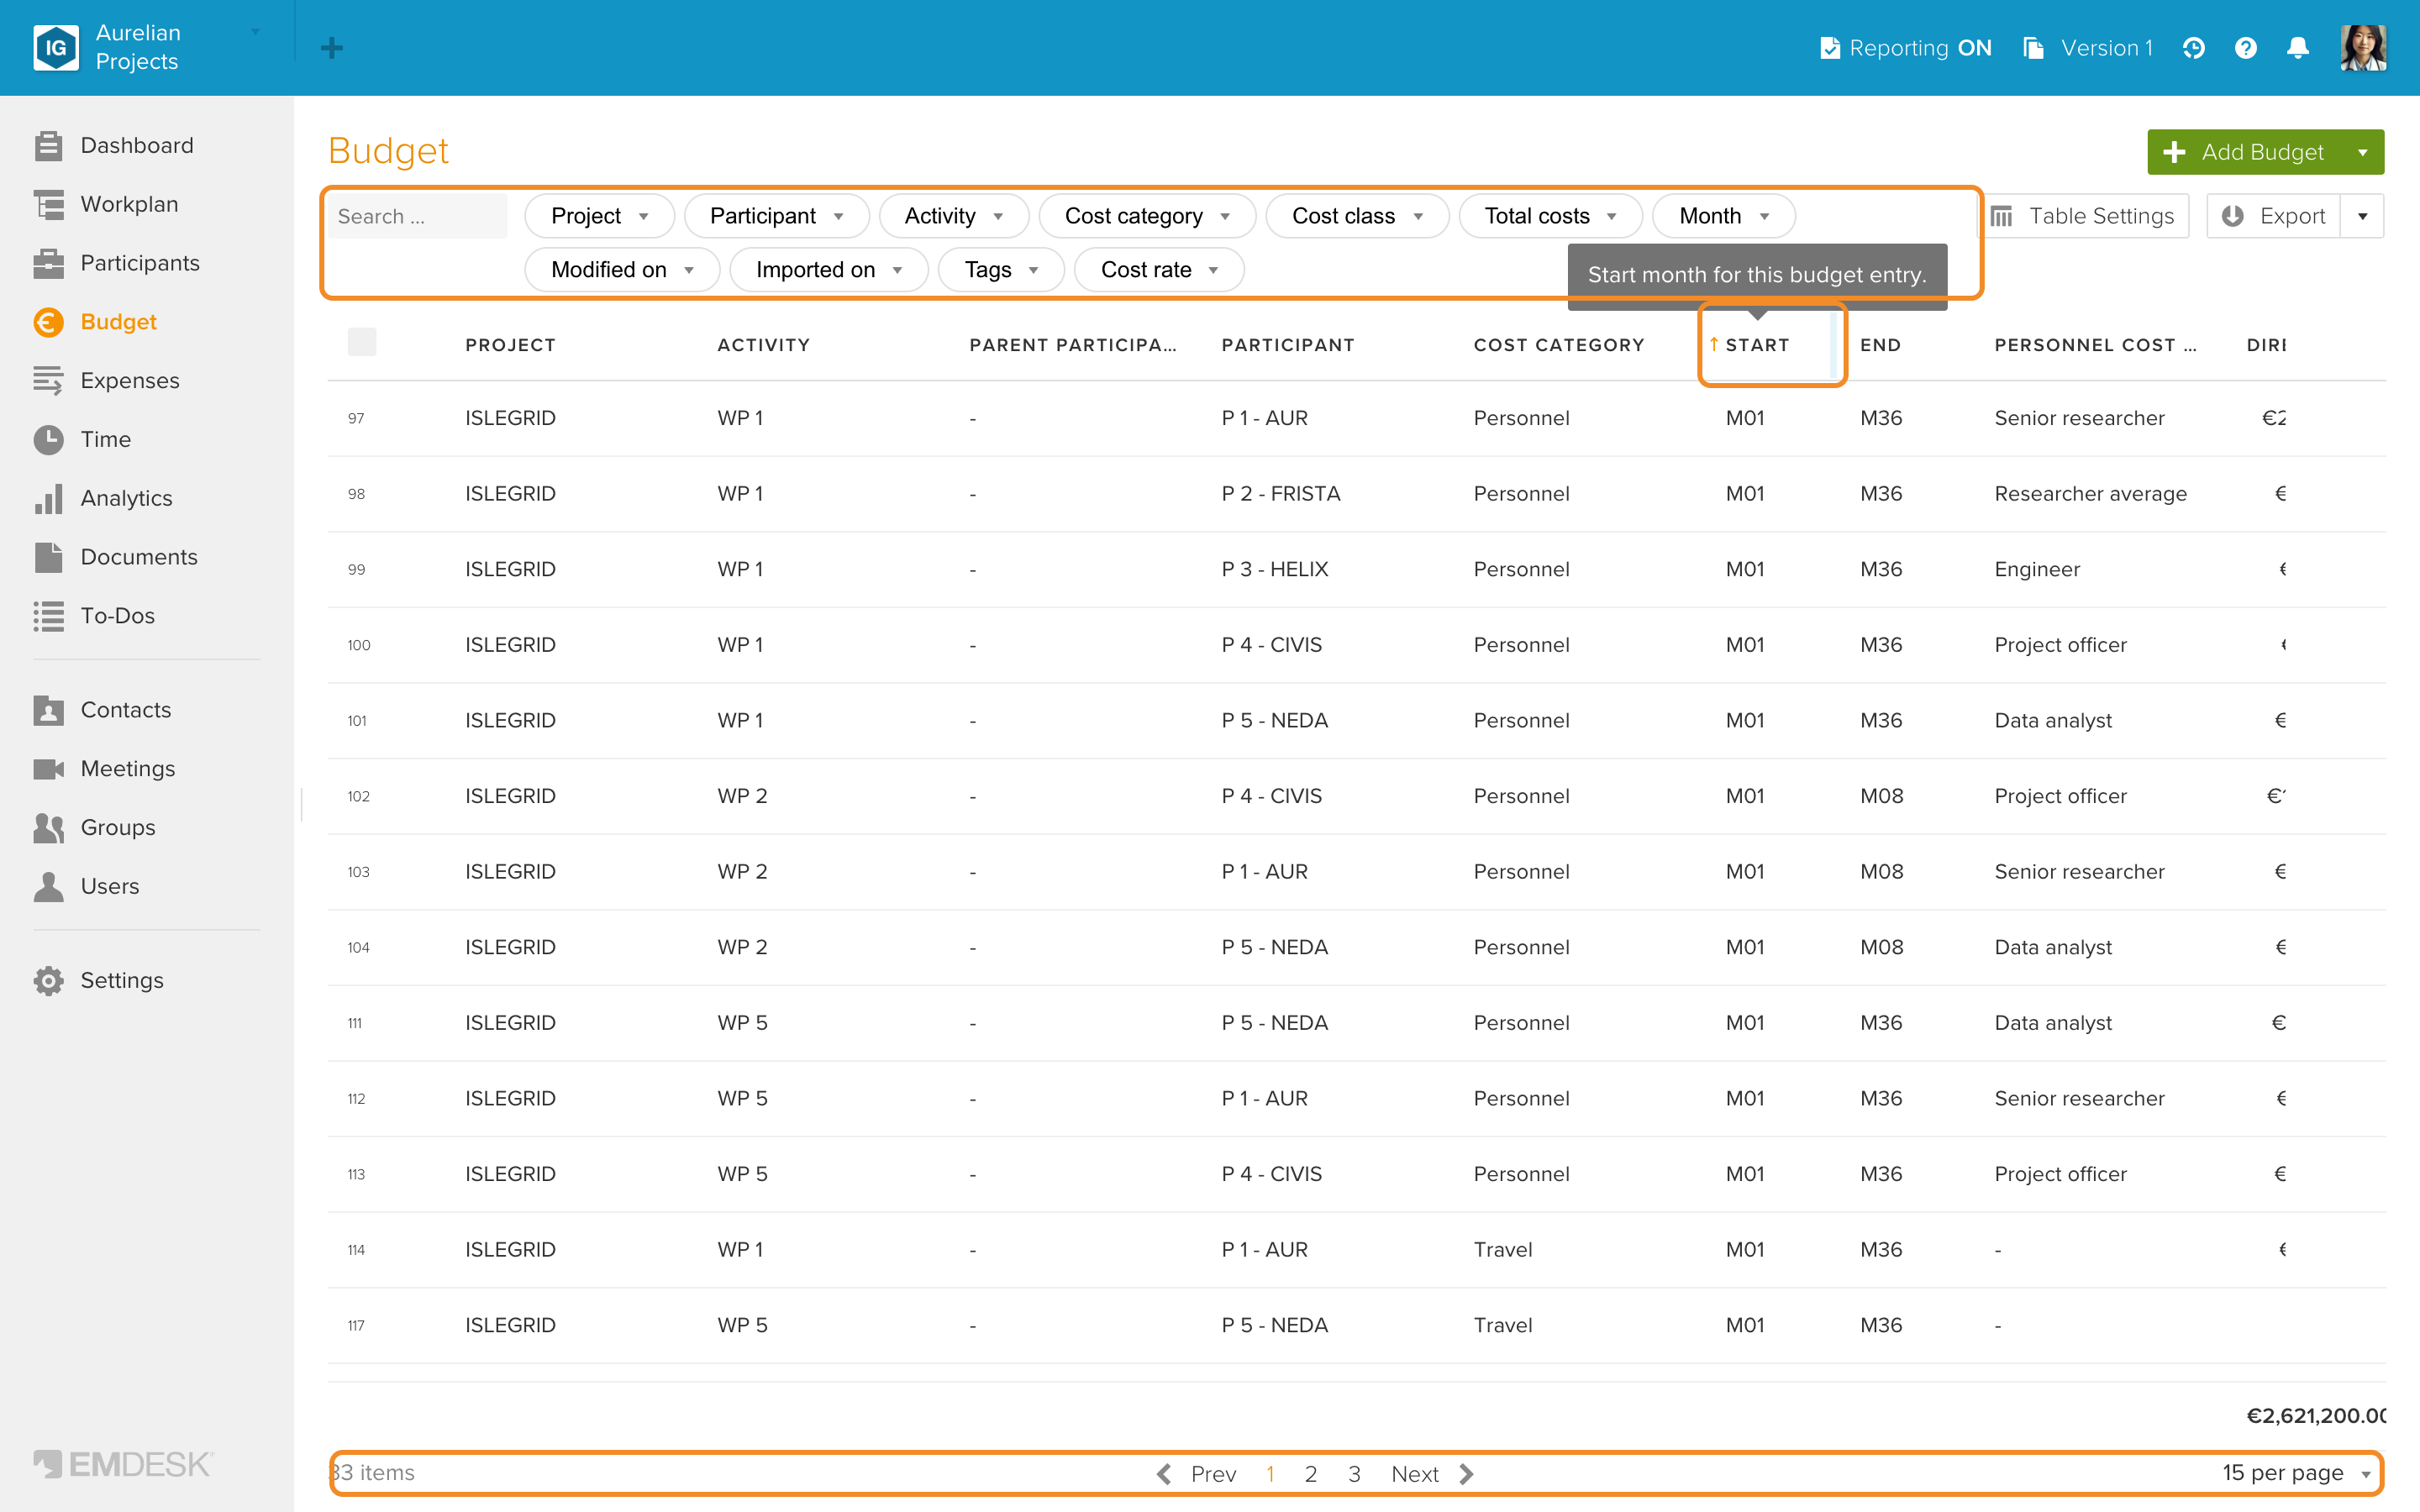The image size is (2420, 1512).
Task: Expand the Cost rate filter dropdown
Action: coord(1159,270)
